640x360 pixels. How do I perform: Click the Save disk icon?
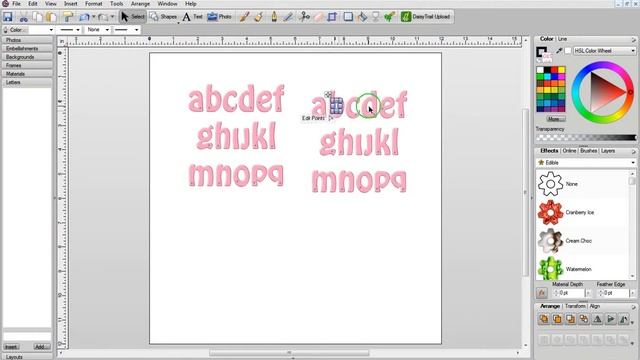(8, 17)
